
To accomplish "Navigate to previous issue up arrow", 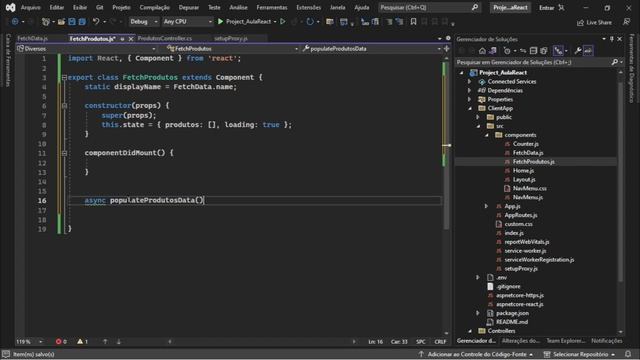I will [x=105, y=342].
